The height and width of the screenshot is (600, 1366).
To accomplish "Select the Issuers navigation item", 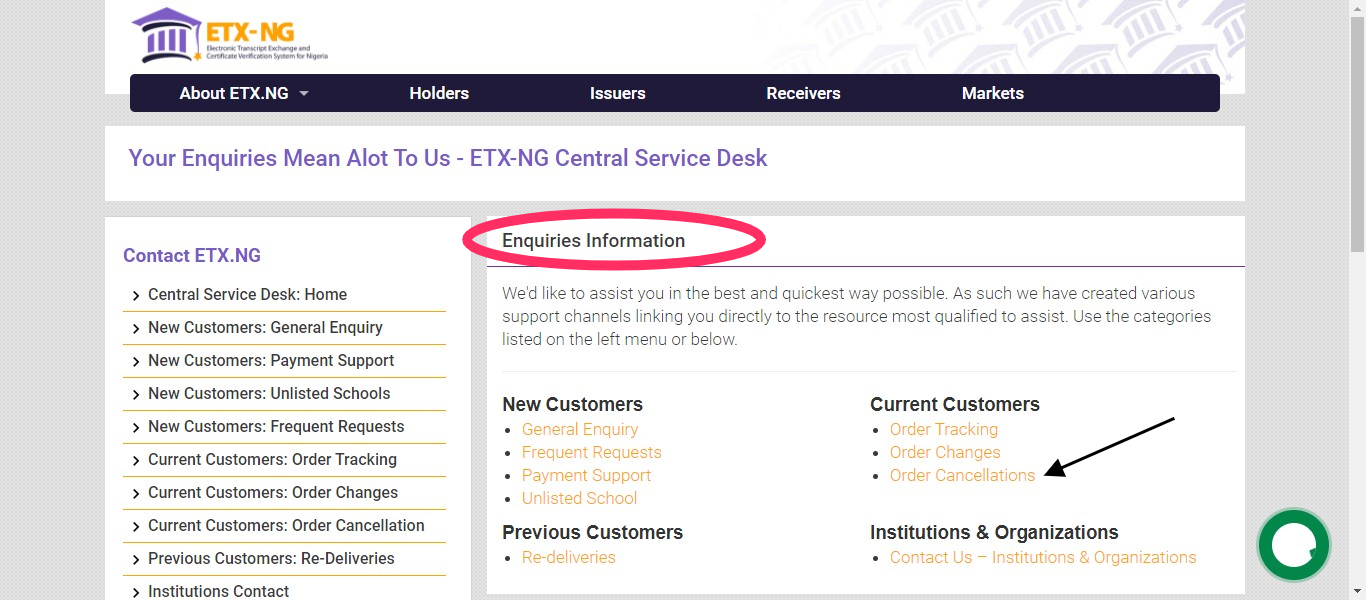I will coord(617,93).
